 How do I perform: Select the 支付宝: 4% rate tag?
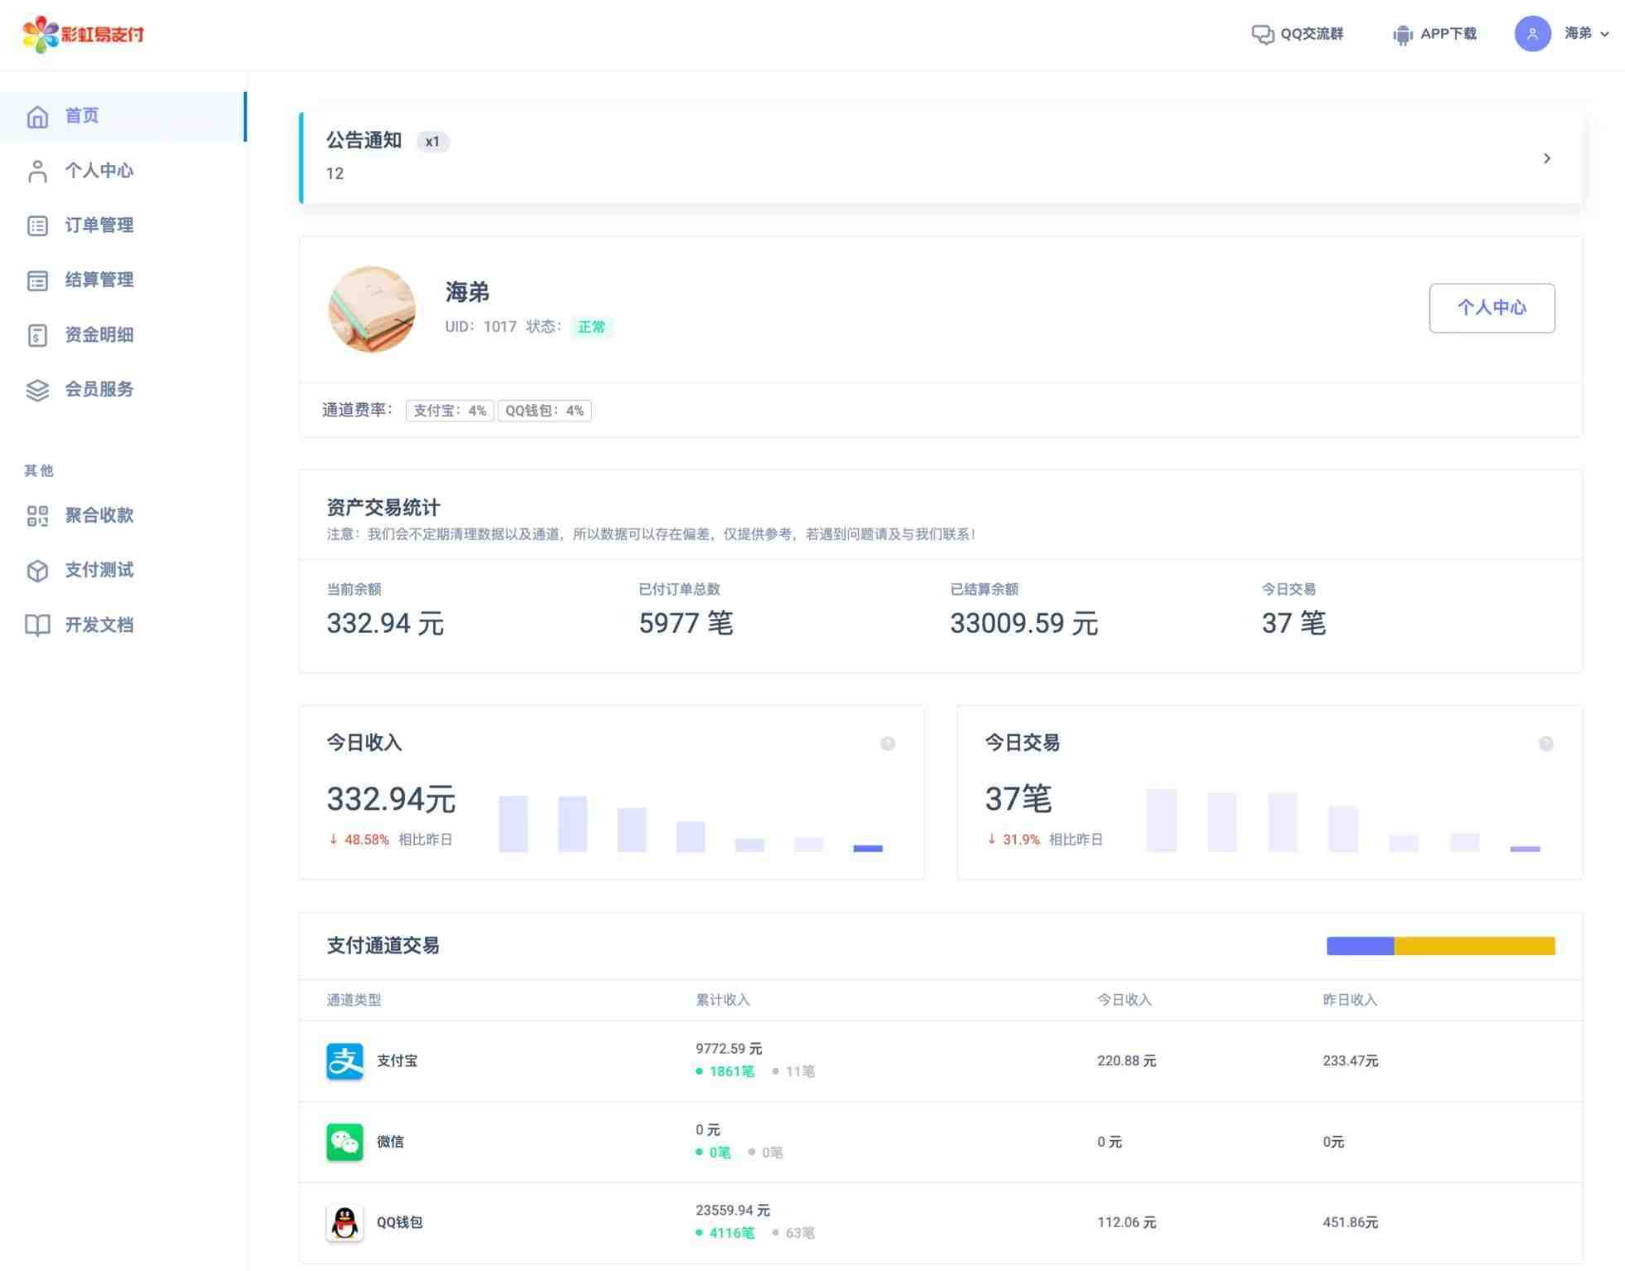coord(449,411)
